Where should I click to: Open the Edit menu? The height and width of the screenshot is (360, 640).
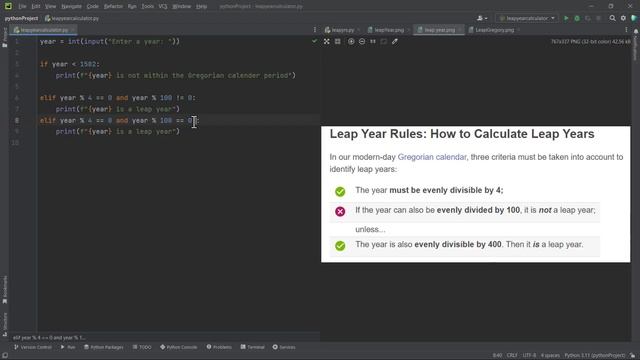(x=36, y=7)
